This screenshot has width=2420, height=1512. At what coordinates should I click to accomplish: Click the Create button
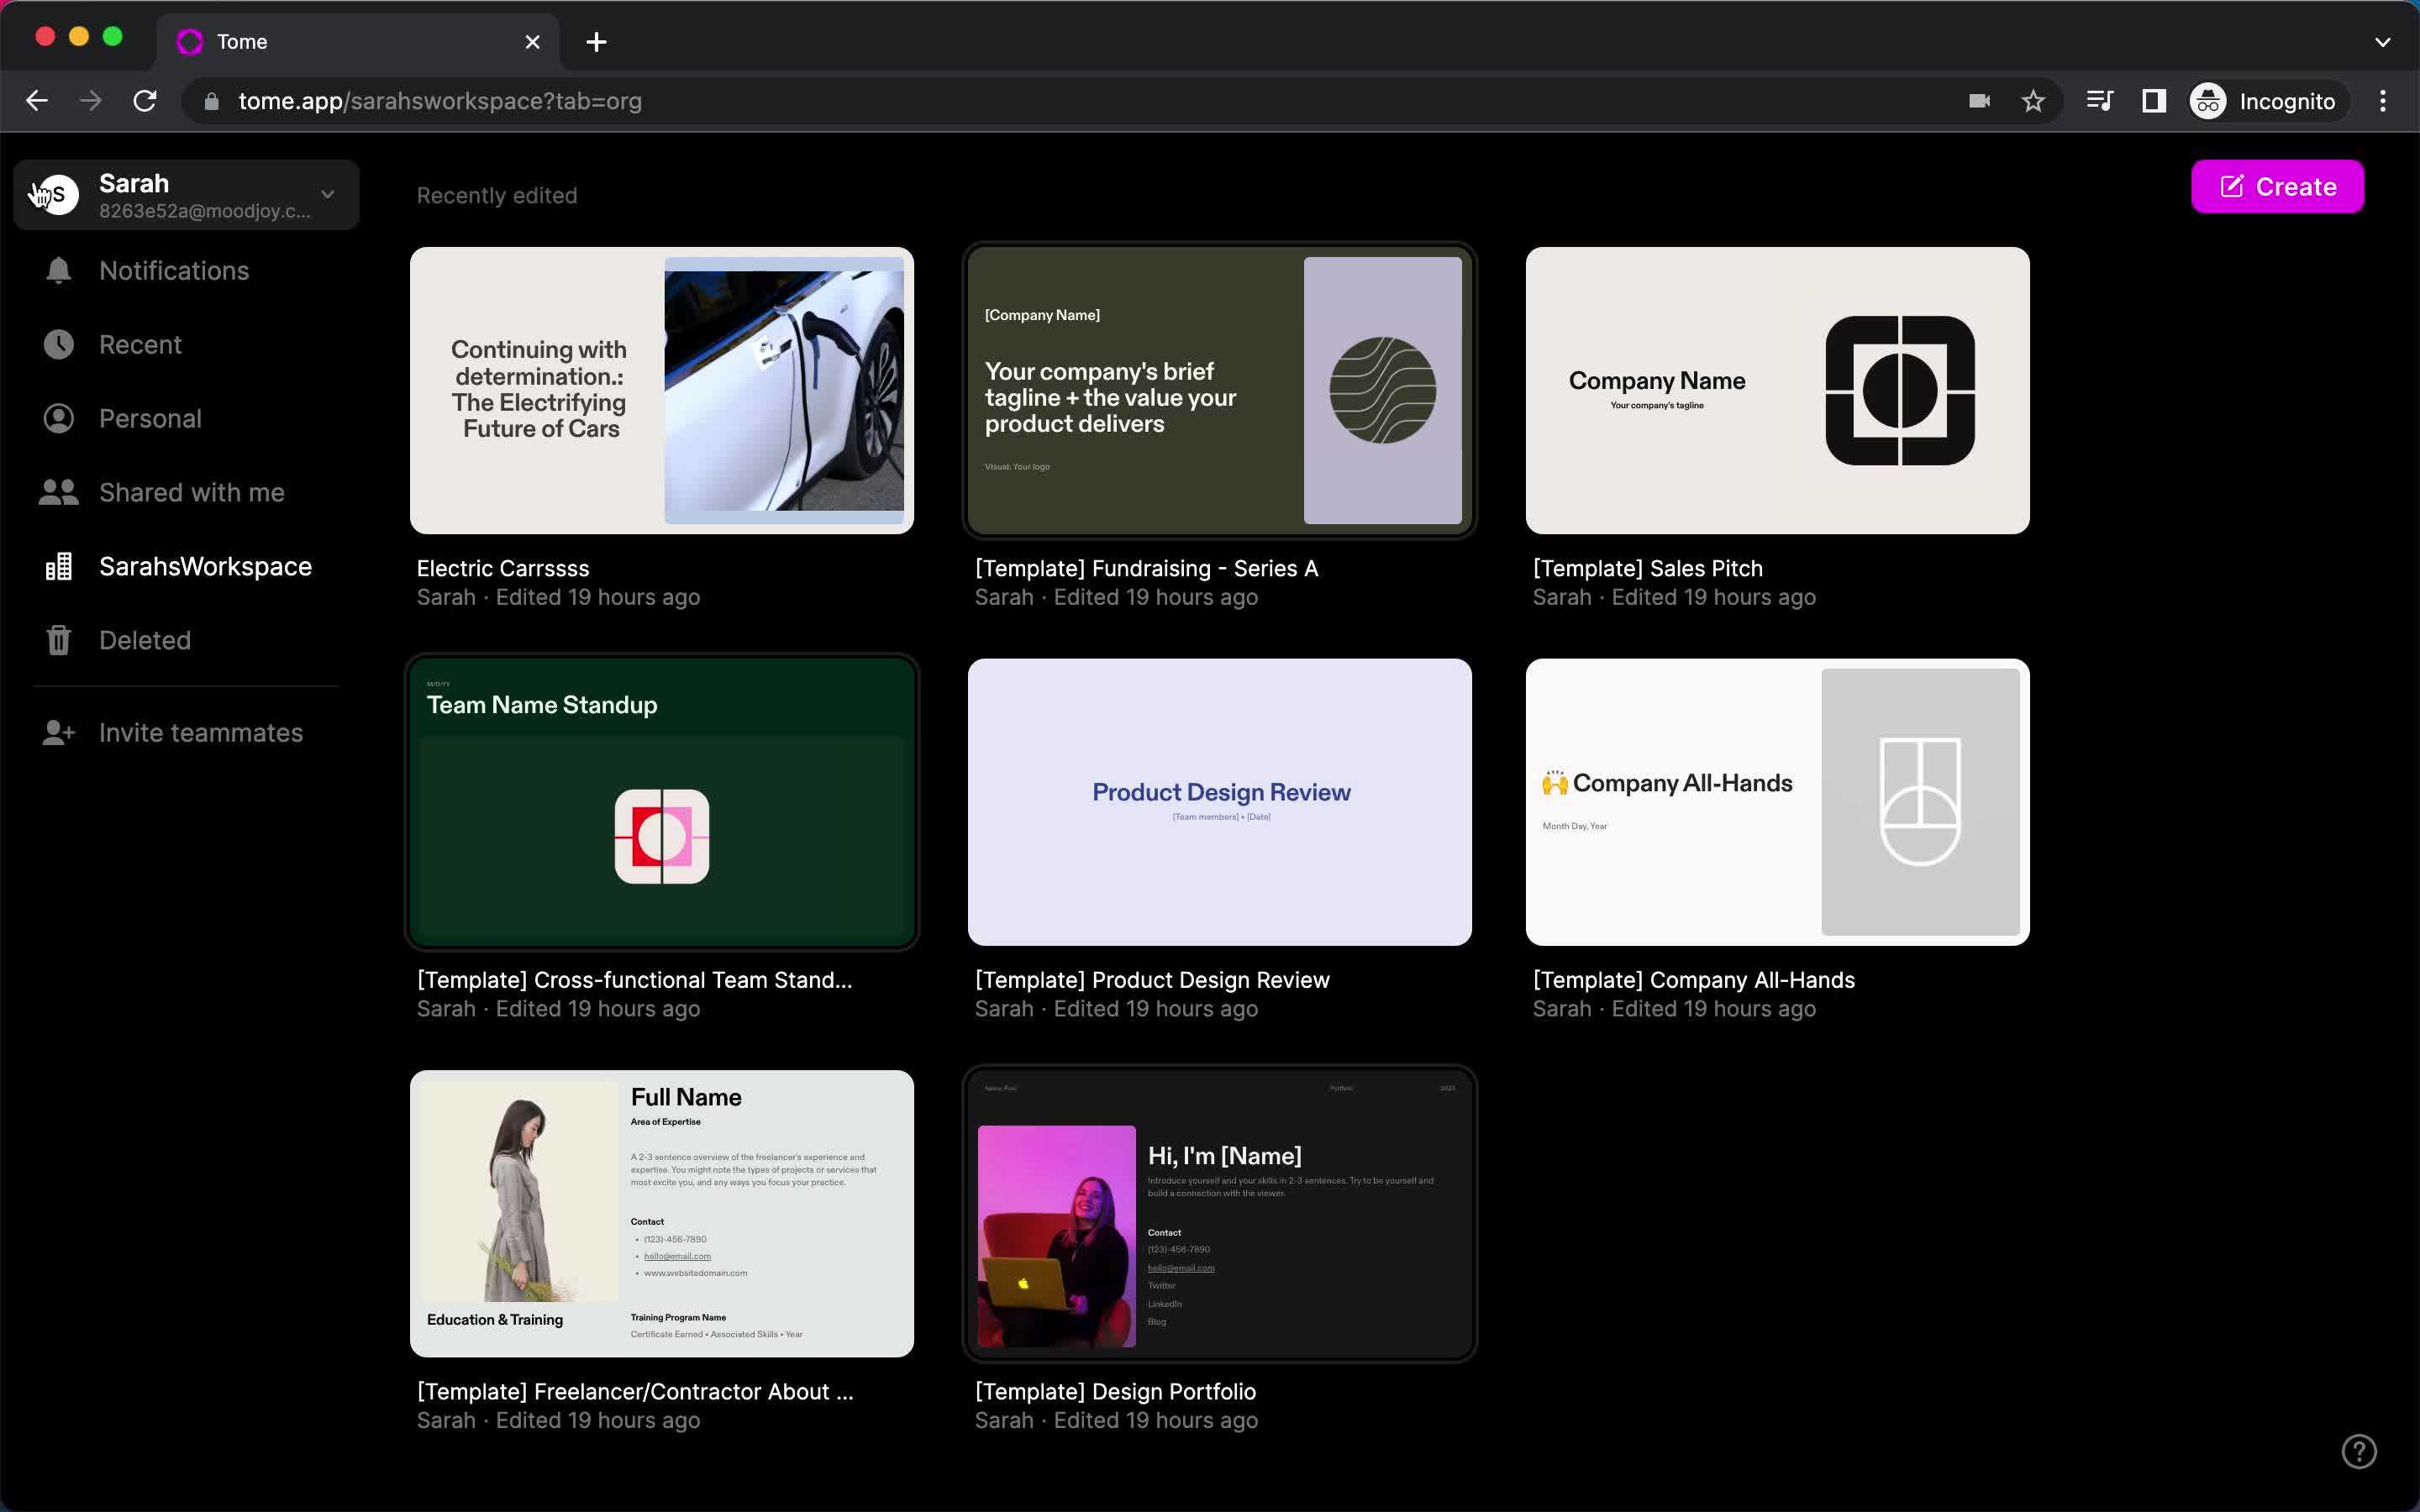coord(2277,186)
